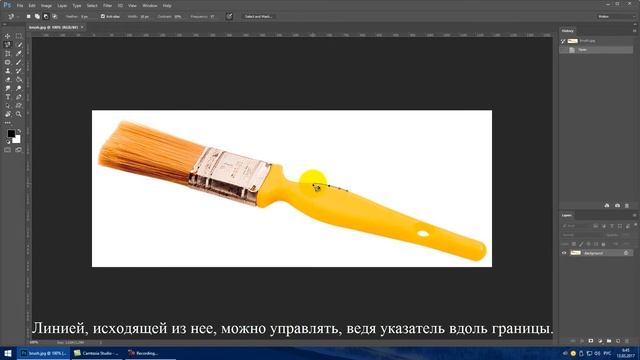Open the Windows Start menu
The height and width of the screenshot is (360, 640).
[x=8, y=353]
